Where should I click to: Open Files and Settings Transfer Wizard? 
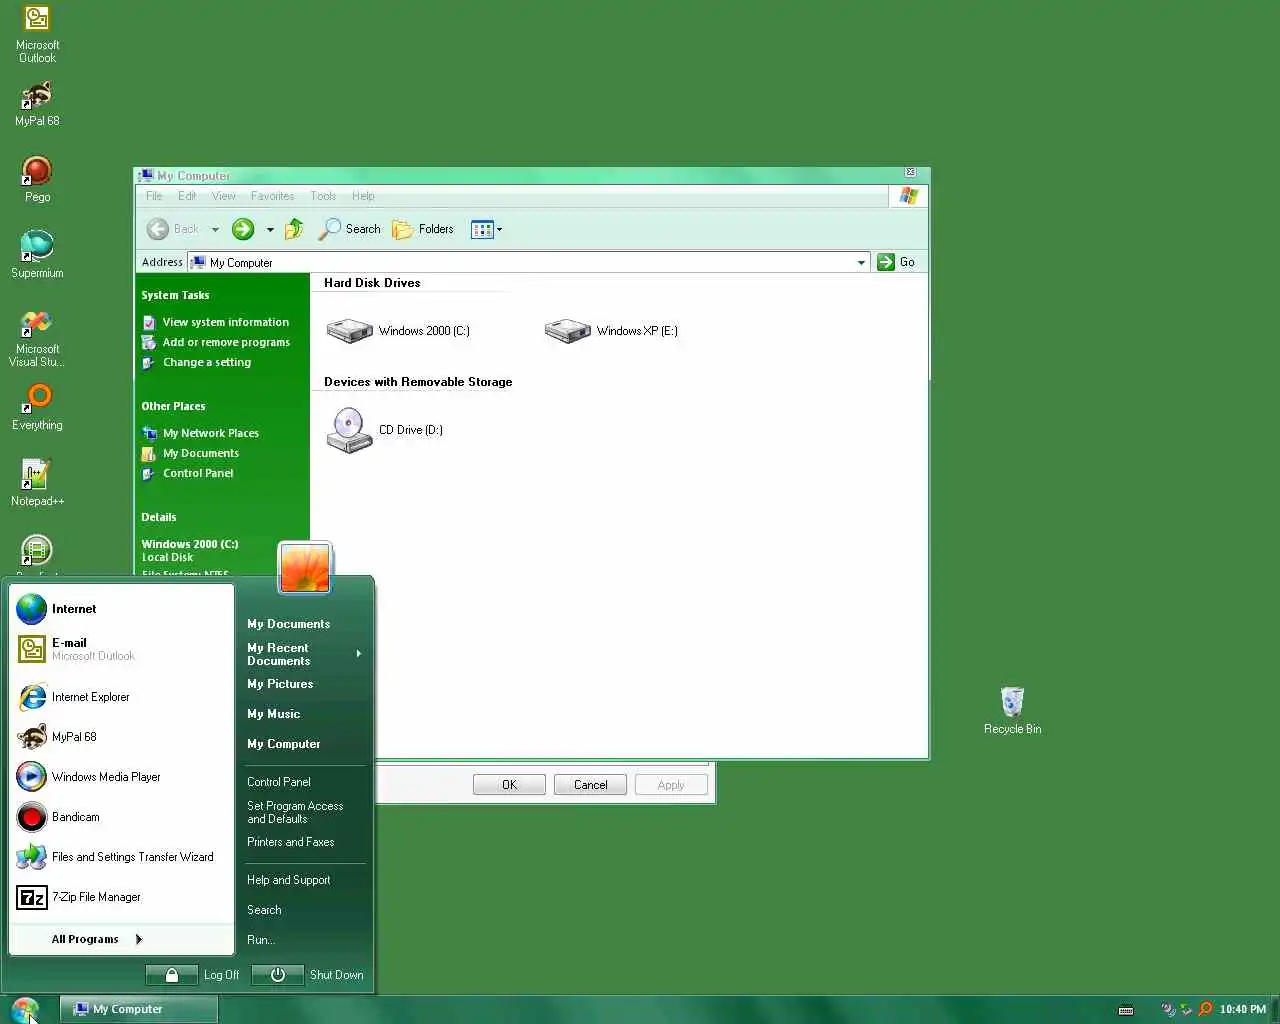pyautogui.click(x=121, y=857)
